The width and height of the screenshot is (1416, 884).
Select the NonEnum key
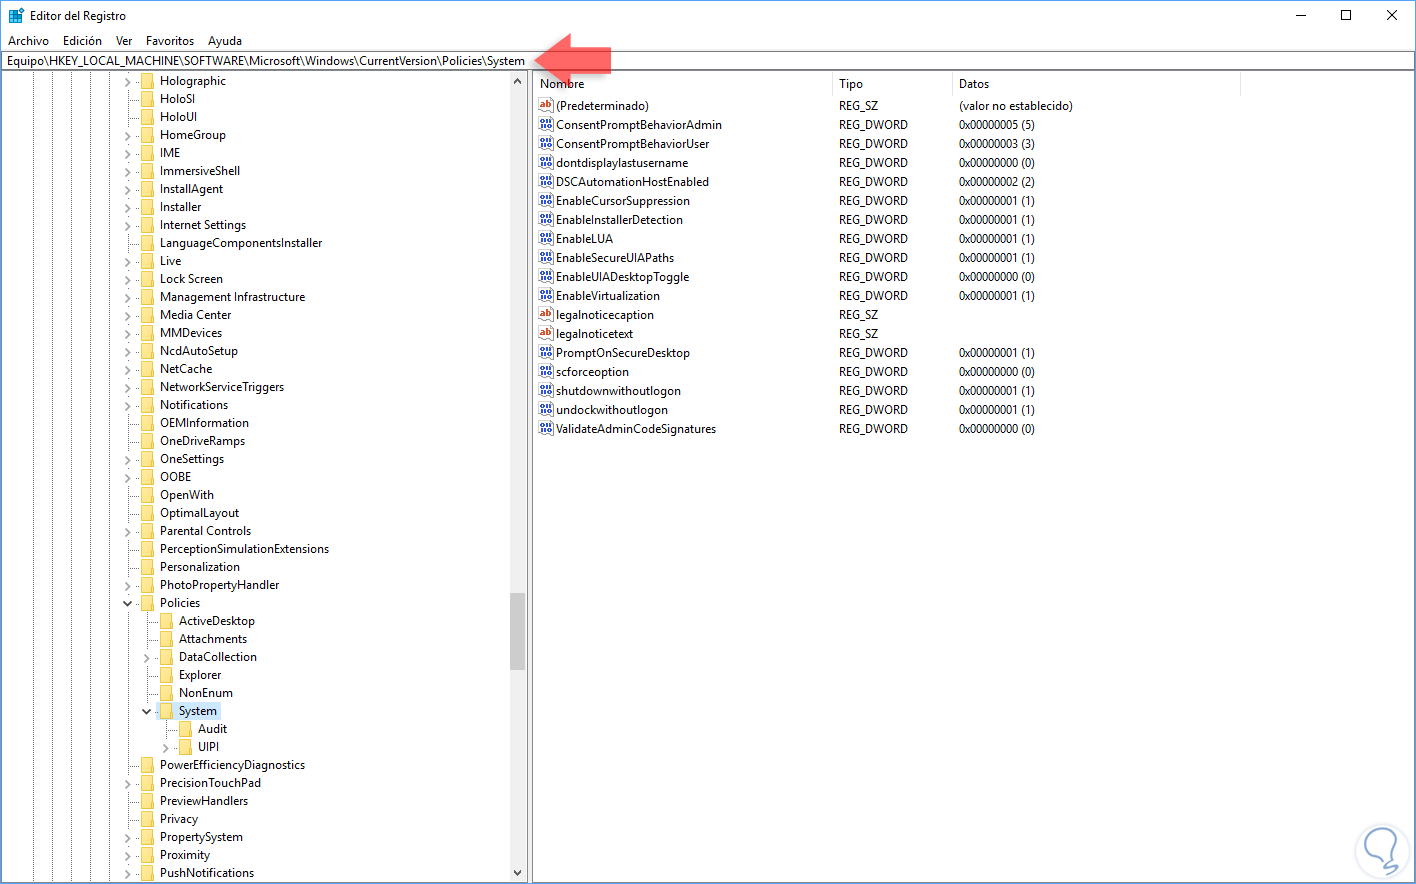pyautogui.click(x=206, y=693)
